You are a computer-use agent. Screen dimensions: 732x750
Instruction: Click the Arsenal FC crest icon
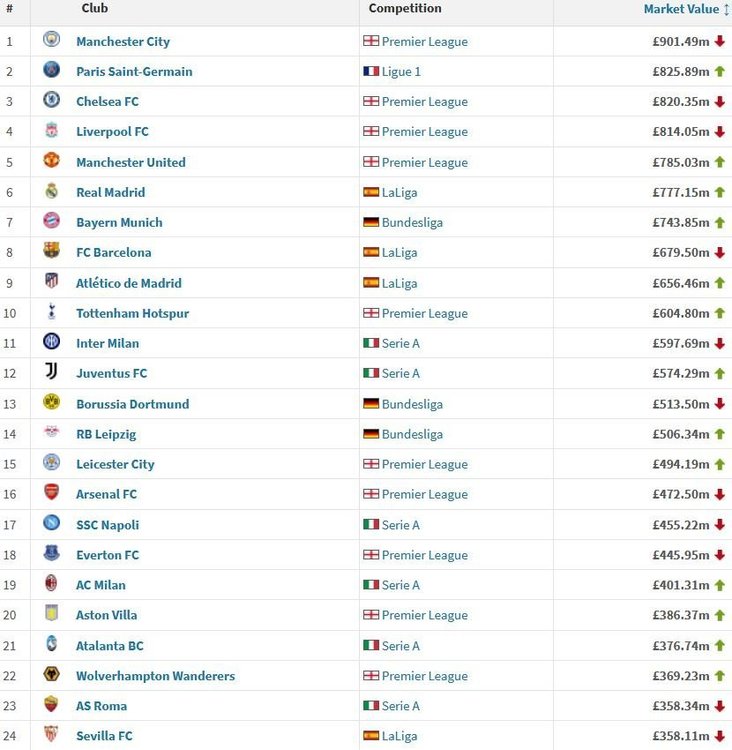coord(52,492)
